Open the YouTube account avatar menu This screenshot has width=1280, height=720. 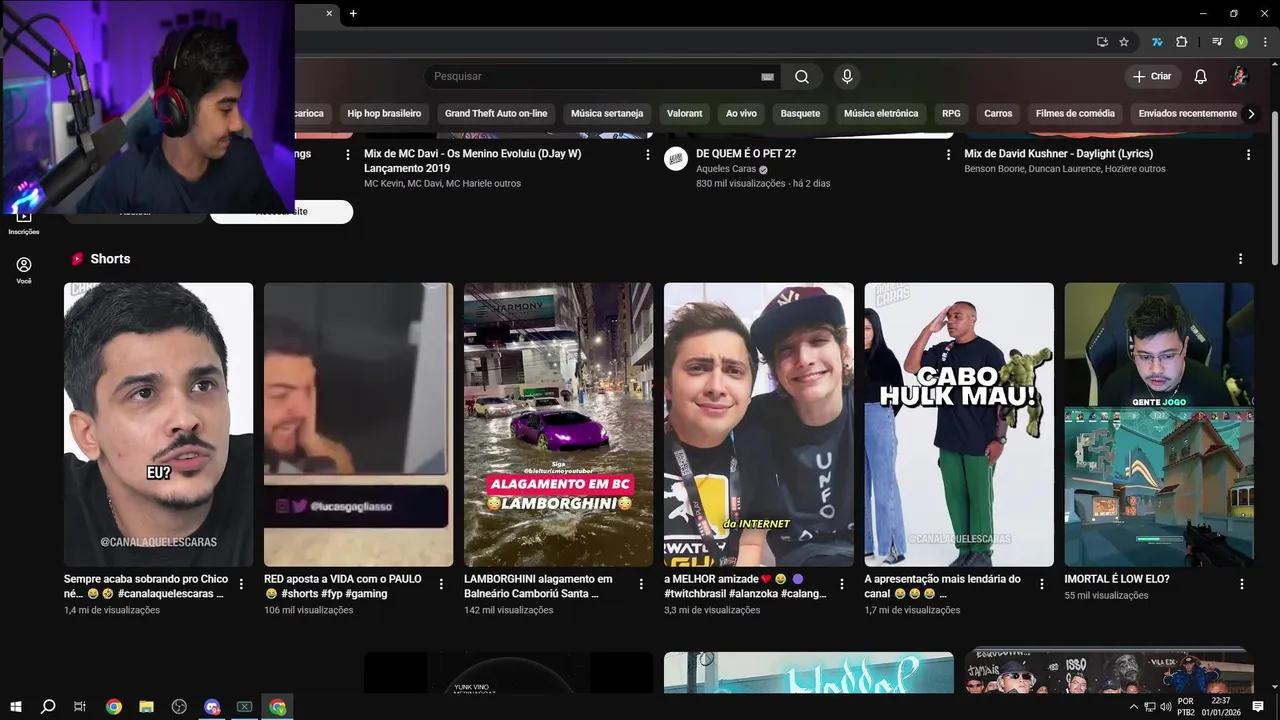pyautogui.click(x=1238, y=76)
